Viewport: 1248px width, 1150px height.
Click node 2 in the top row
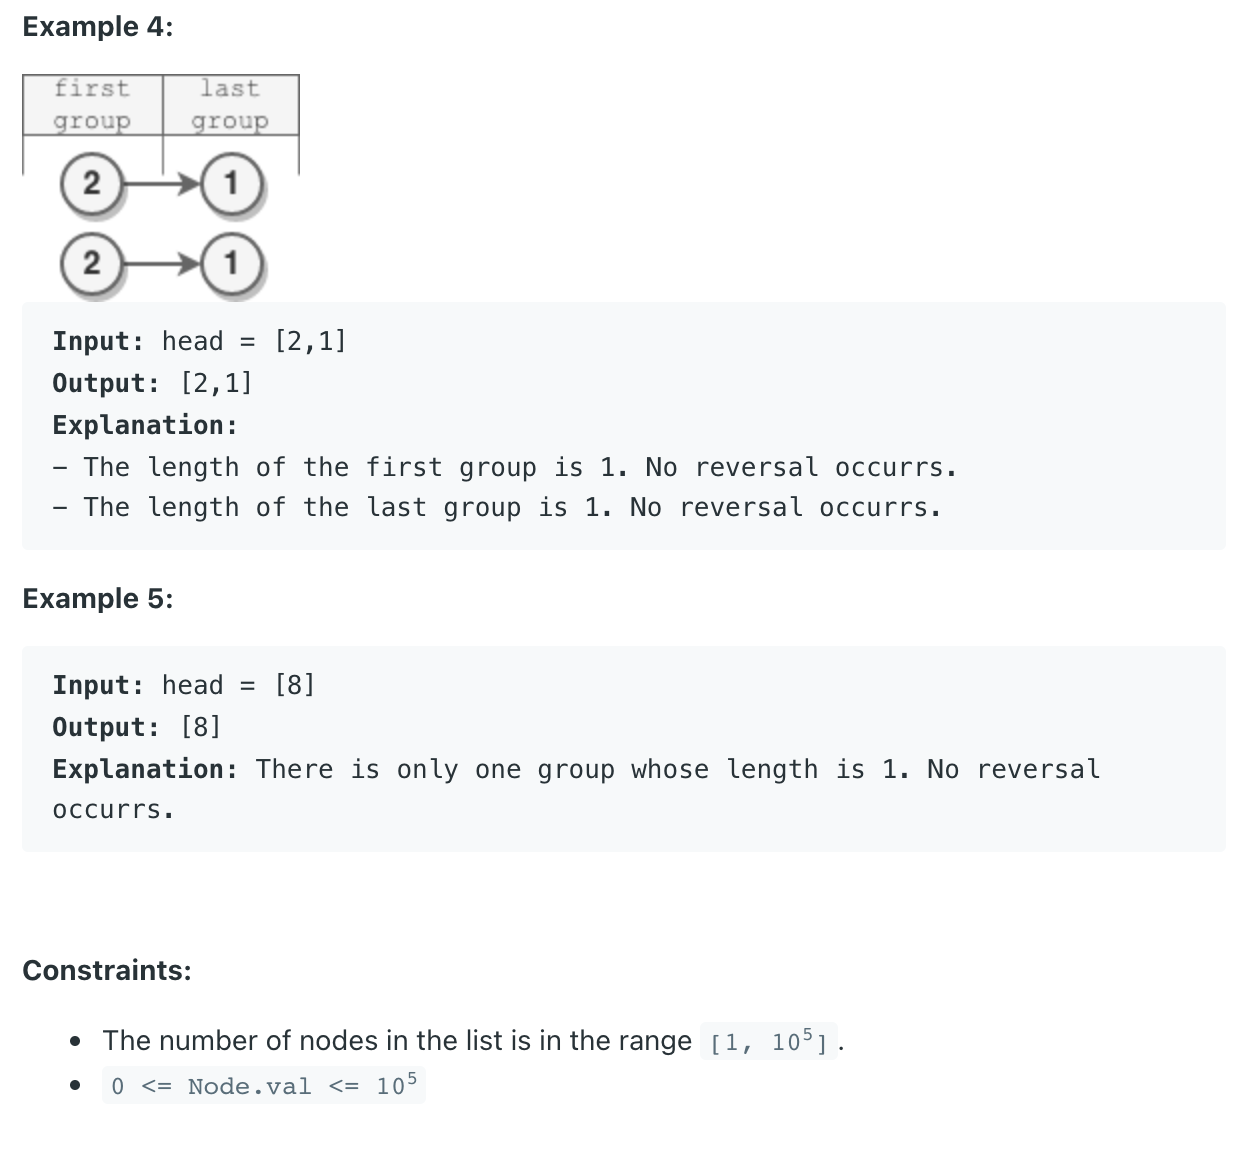tap(92, 184)
